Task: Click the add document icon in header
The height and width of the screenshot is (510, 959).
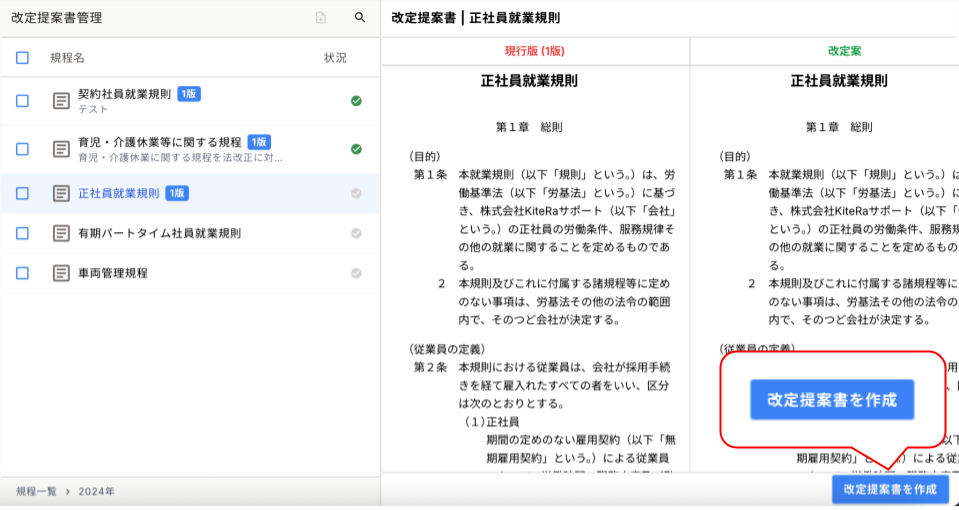Action: point(321,18)
